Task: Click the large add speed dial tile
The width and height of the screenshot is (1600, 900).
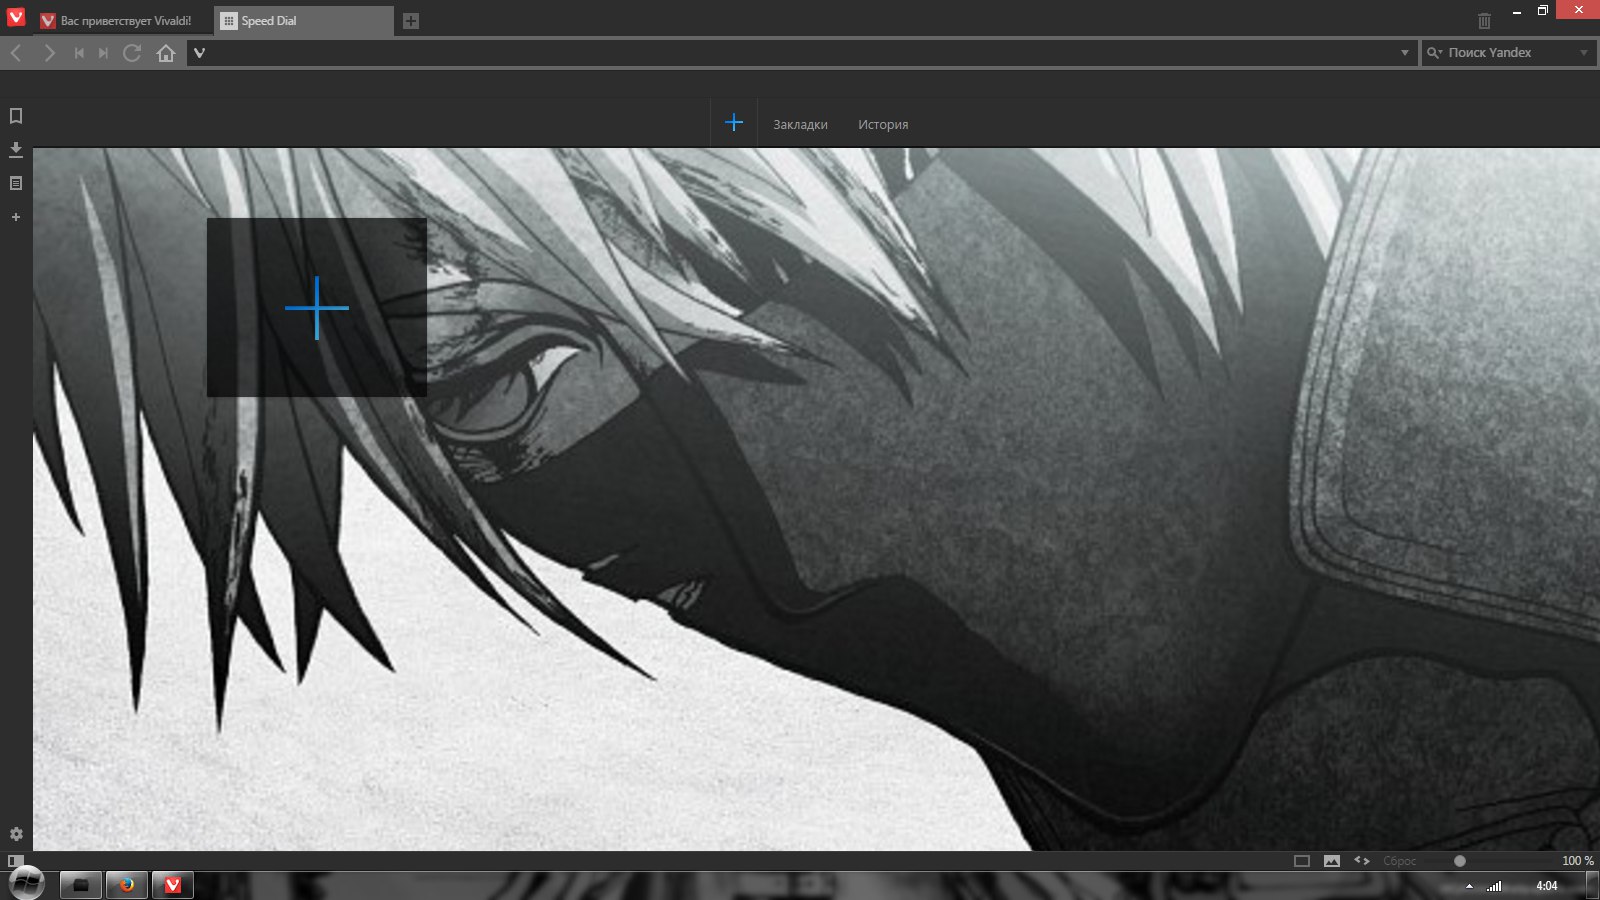Action: point(317,307)
